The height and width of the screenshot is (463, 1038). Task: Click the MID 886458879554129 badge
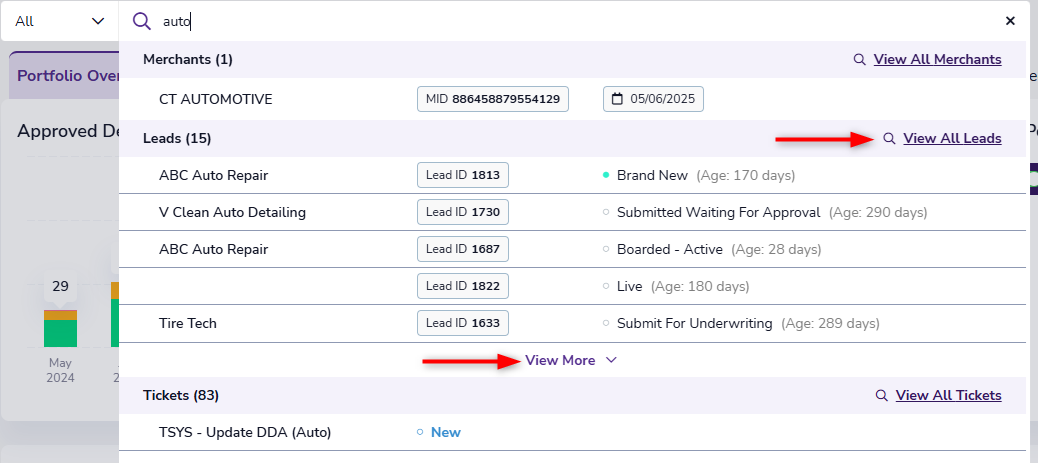pyautogui.click(x=493, y=99)
